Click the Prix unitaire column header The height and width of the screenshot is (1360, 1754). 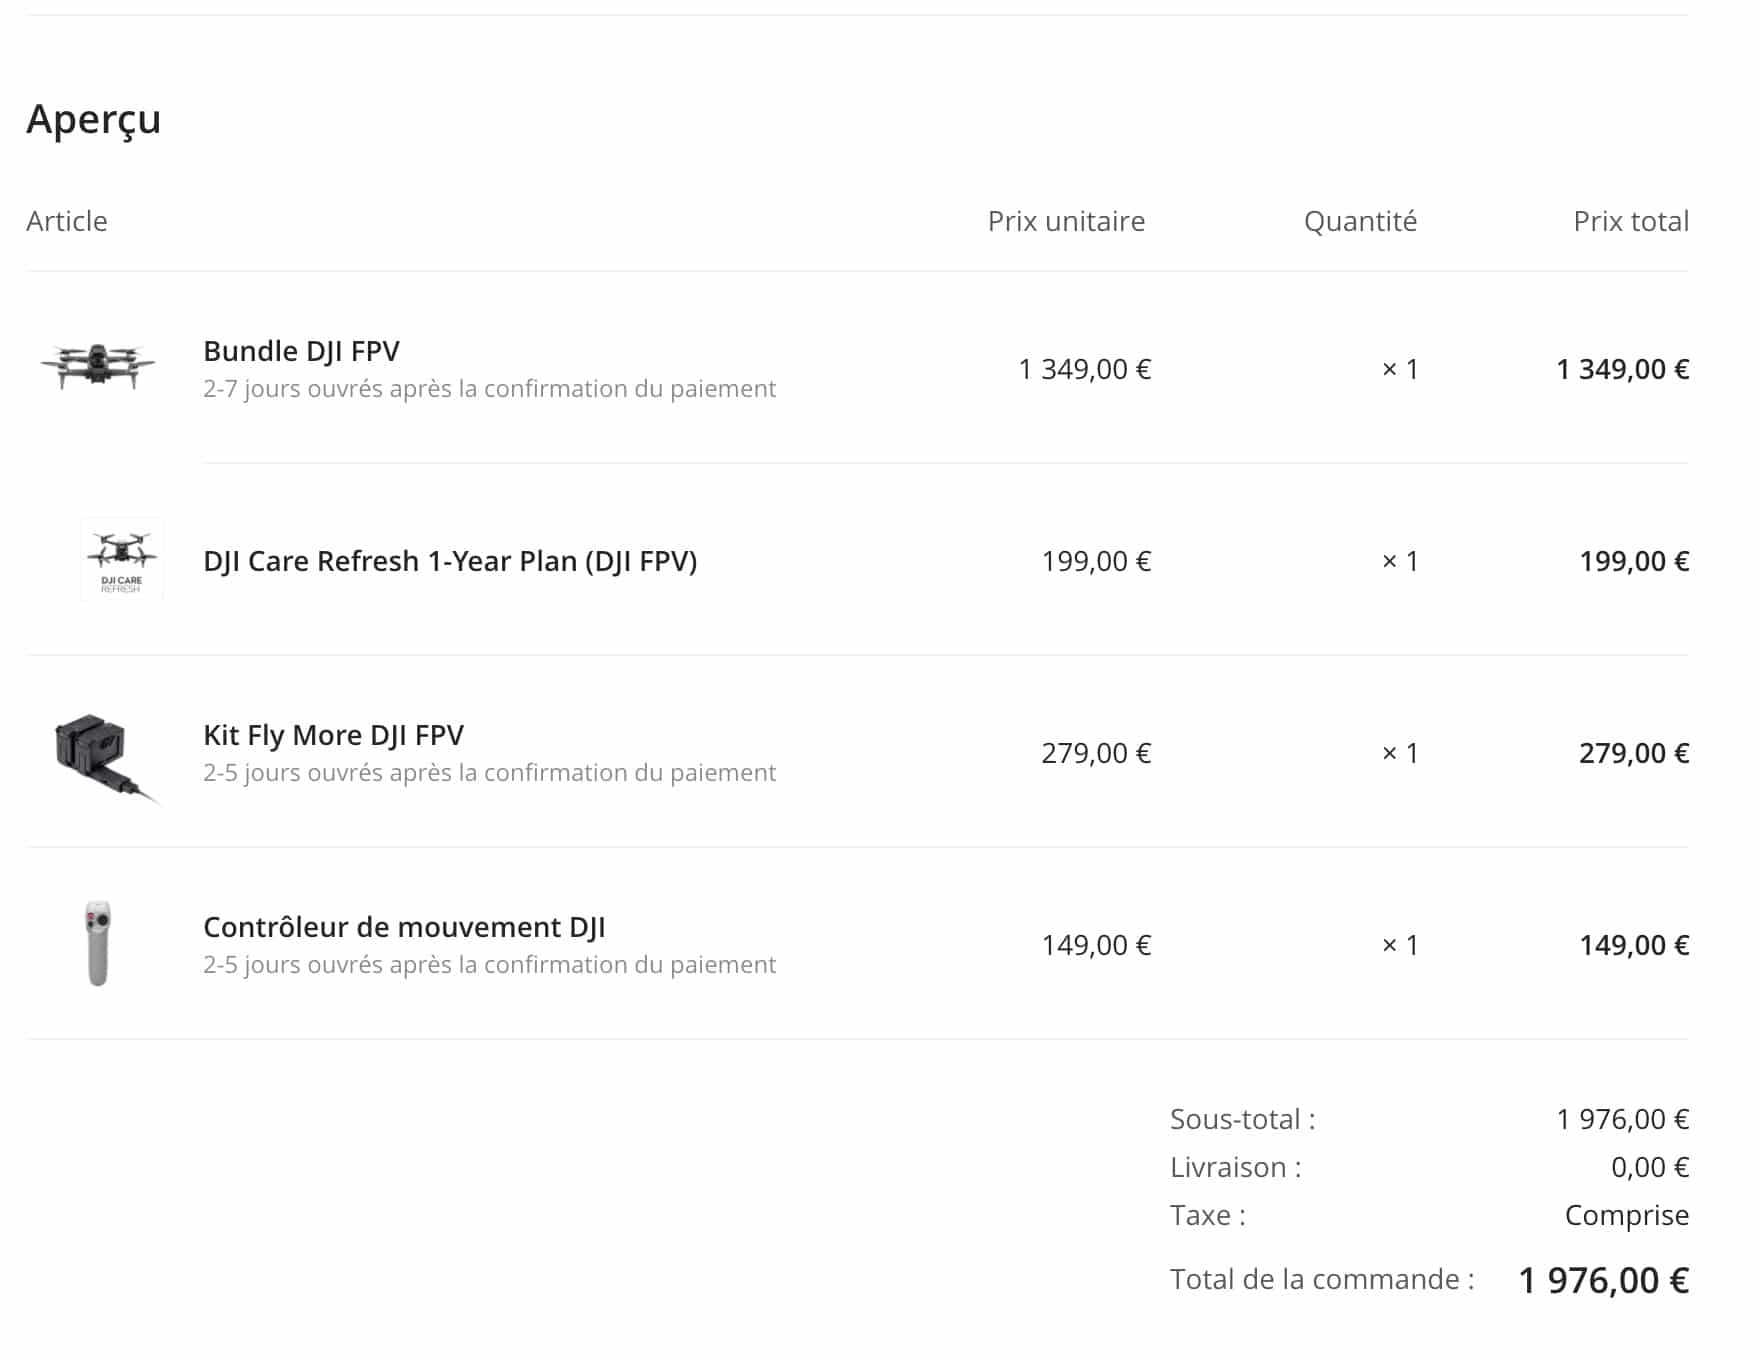1066,221
